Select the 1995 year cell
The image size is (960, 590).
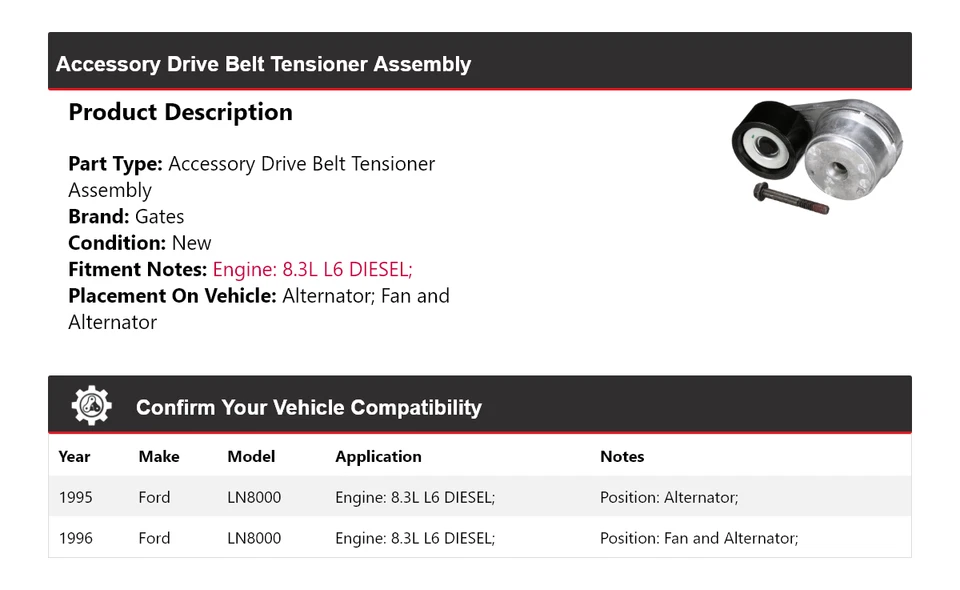[75, 497]
